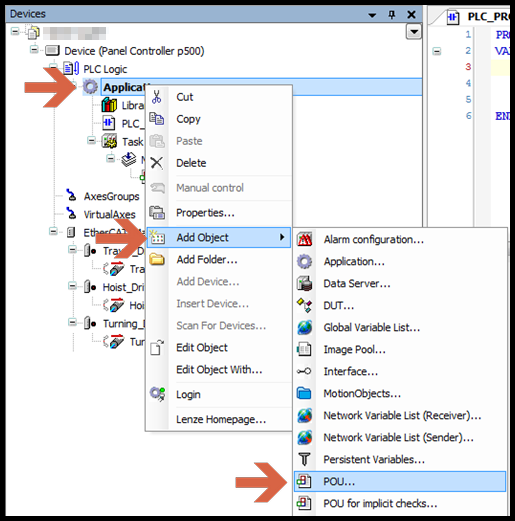The image size is (515, 521).
Task: Open the Add Object submenu
Action: click(x=219, y=237)
